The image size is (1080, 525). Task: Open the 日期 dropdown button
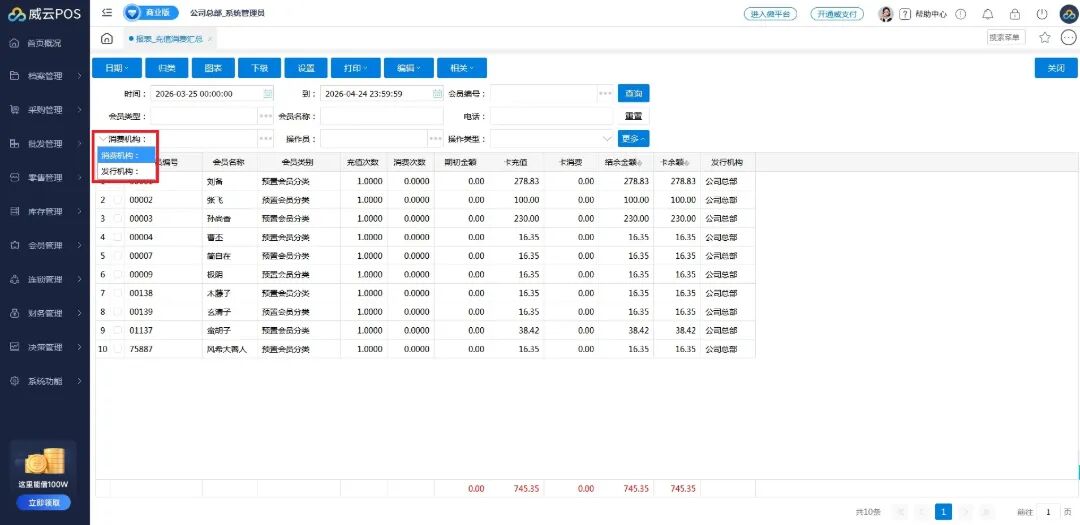[116, 68]
